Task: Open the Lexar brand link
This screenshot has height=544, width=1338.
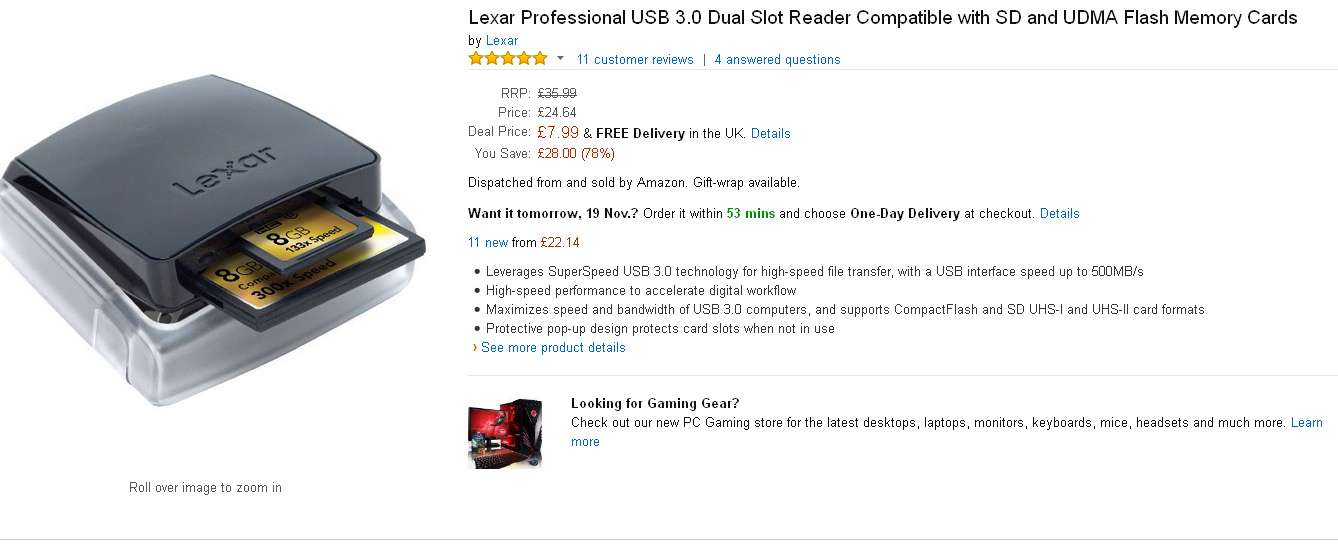Action: (502, 41)
